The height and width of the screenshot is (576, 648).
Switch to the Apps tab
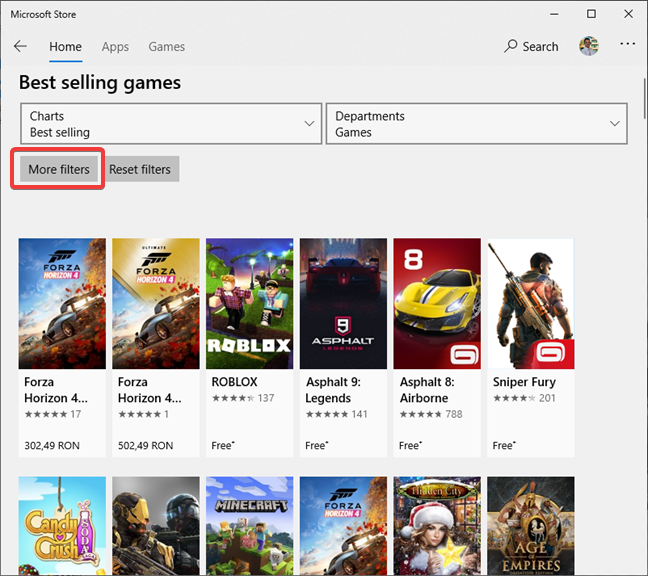(115, 47)
